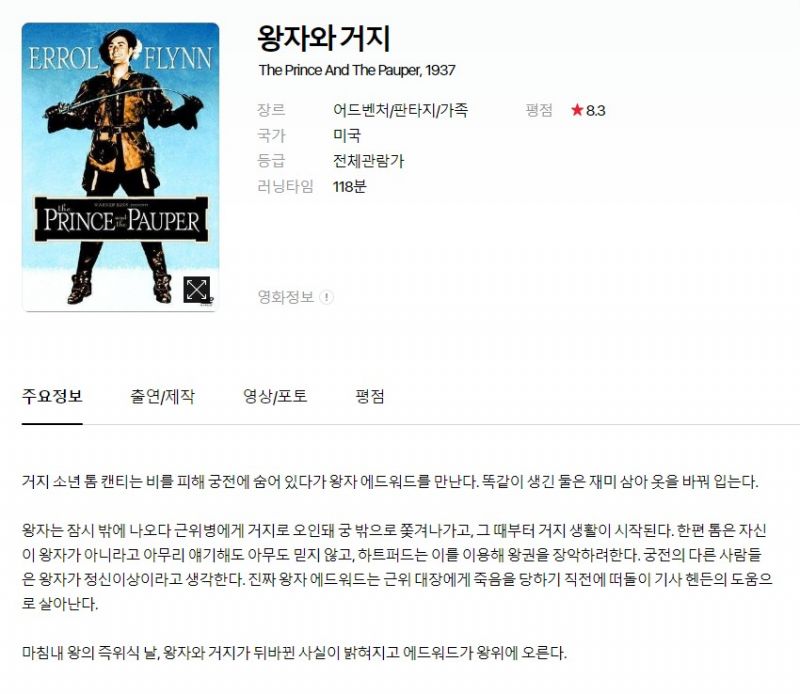This screenshot has width=800, height=694.
Task: Click the expand poster fullscreen icon
Action: 196,289
